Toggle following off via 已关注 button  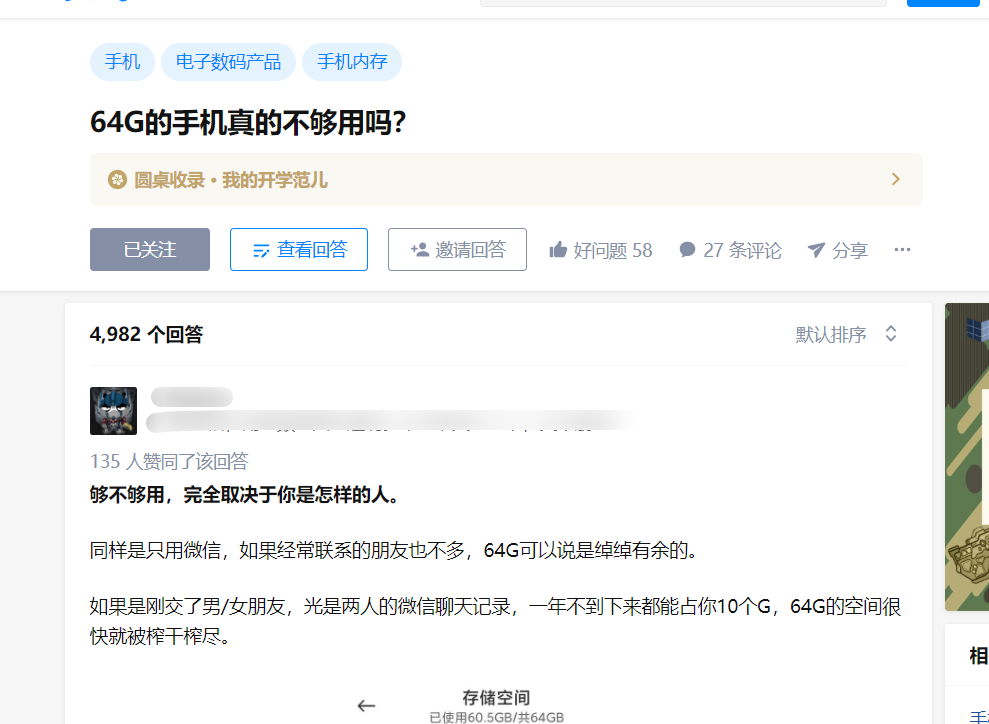point(149,249)
